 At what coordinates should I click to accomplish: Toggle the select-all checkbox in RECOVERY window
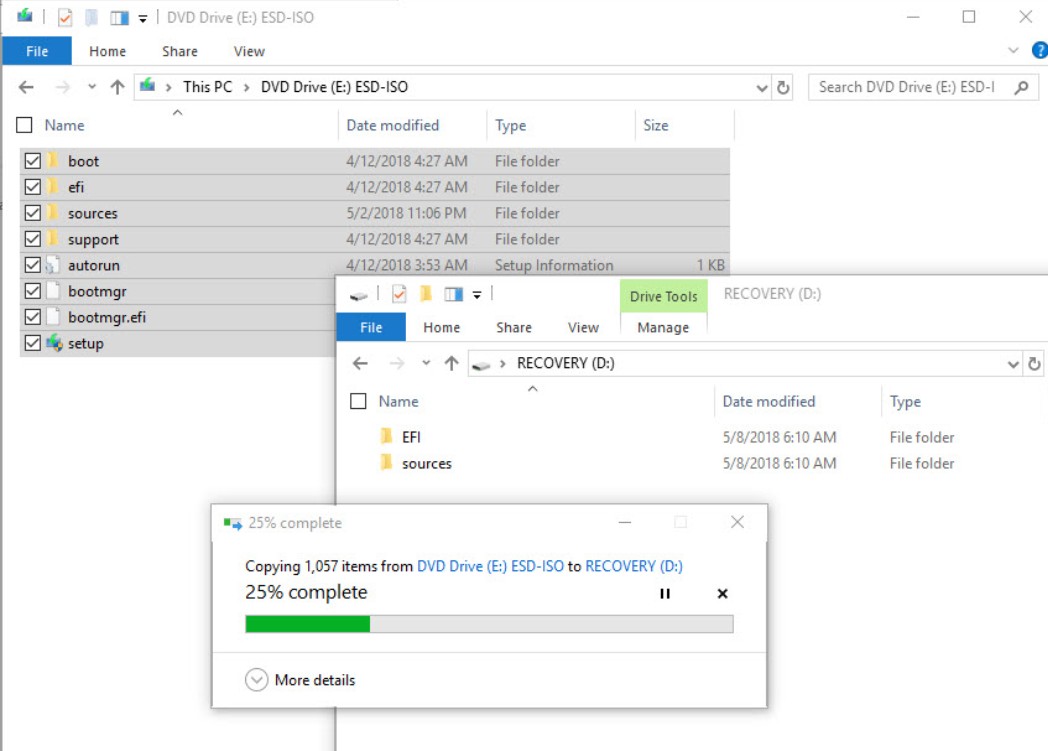pos(358,402)
